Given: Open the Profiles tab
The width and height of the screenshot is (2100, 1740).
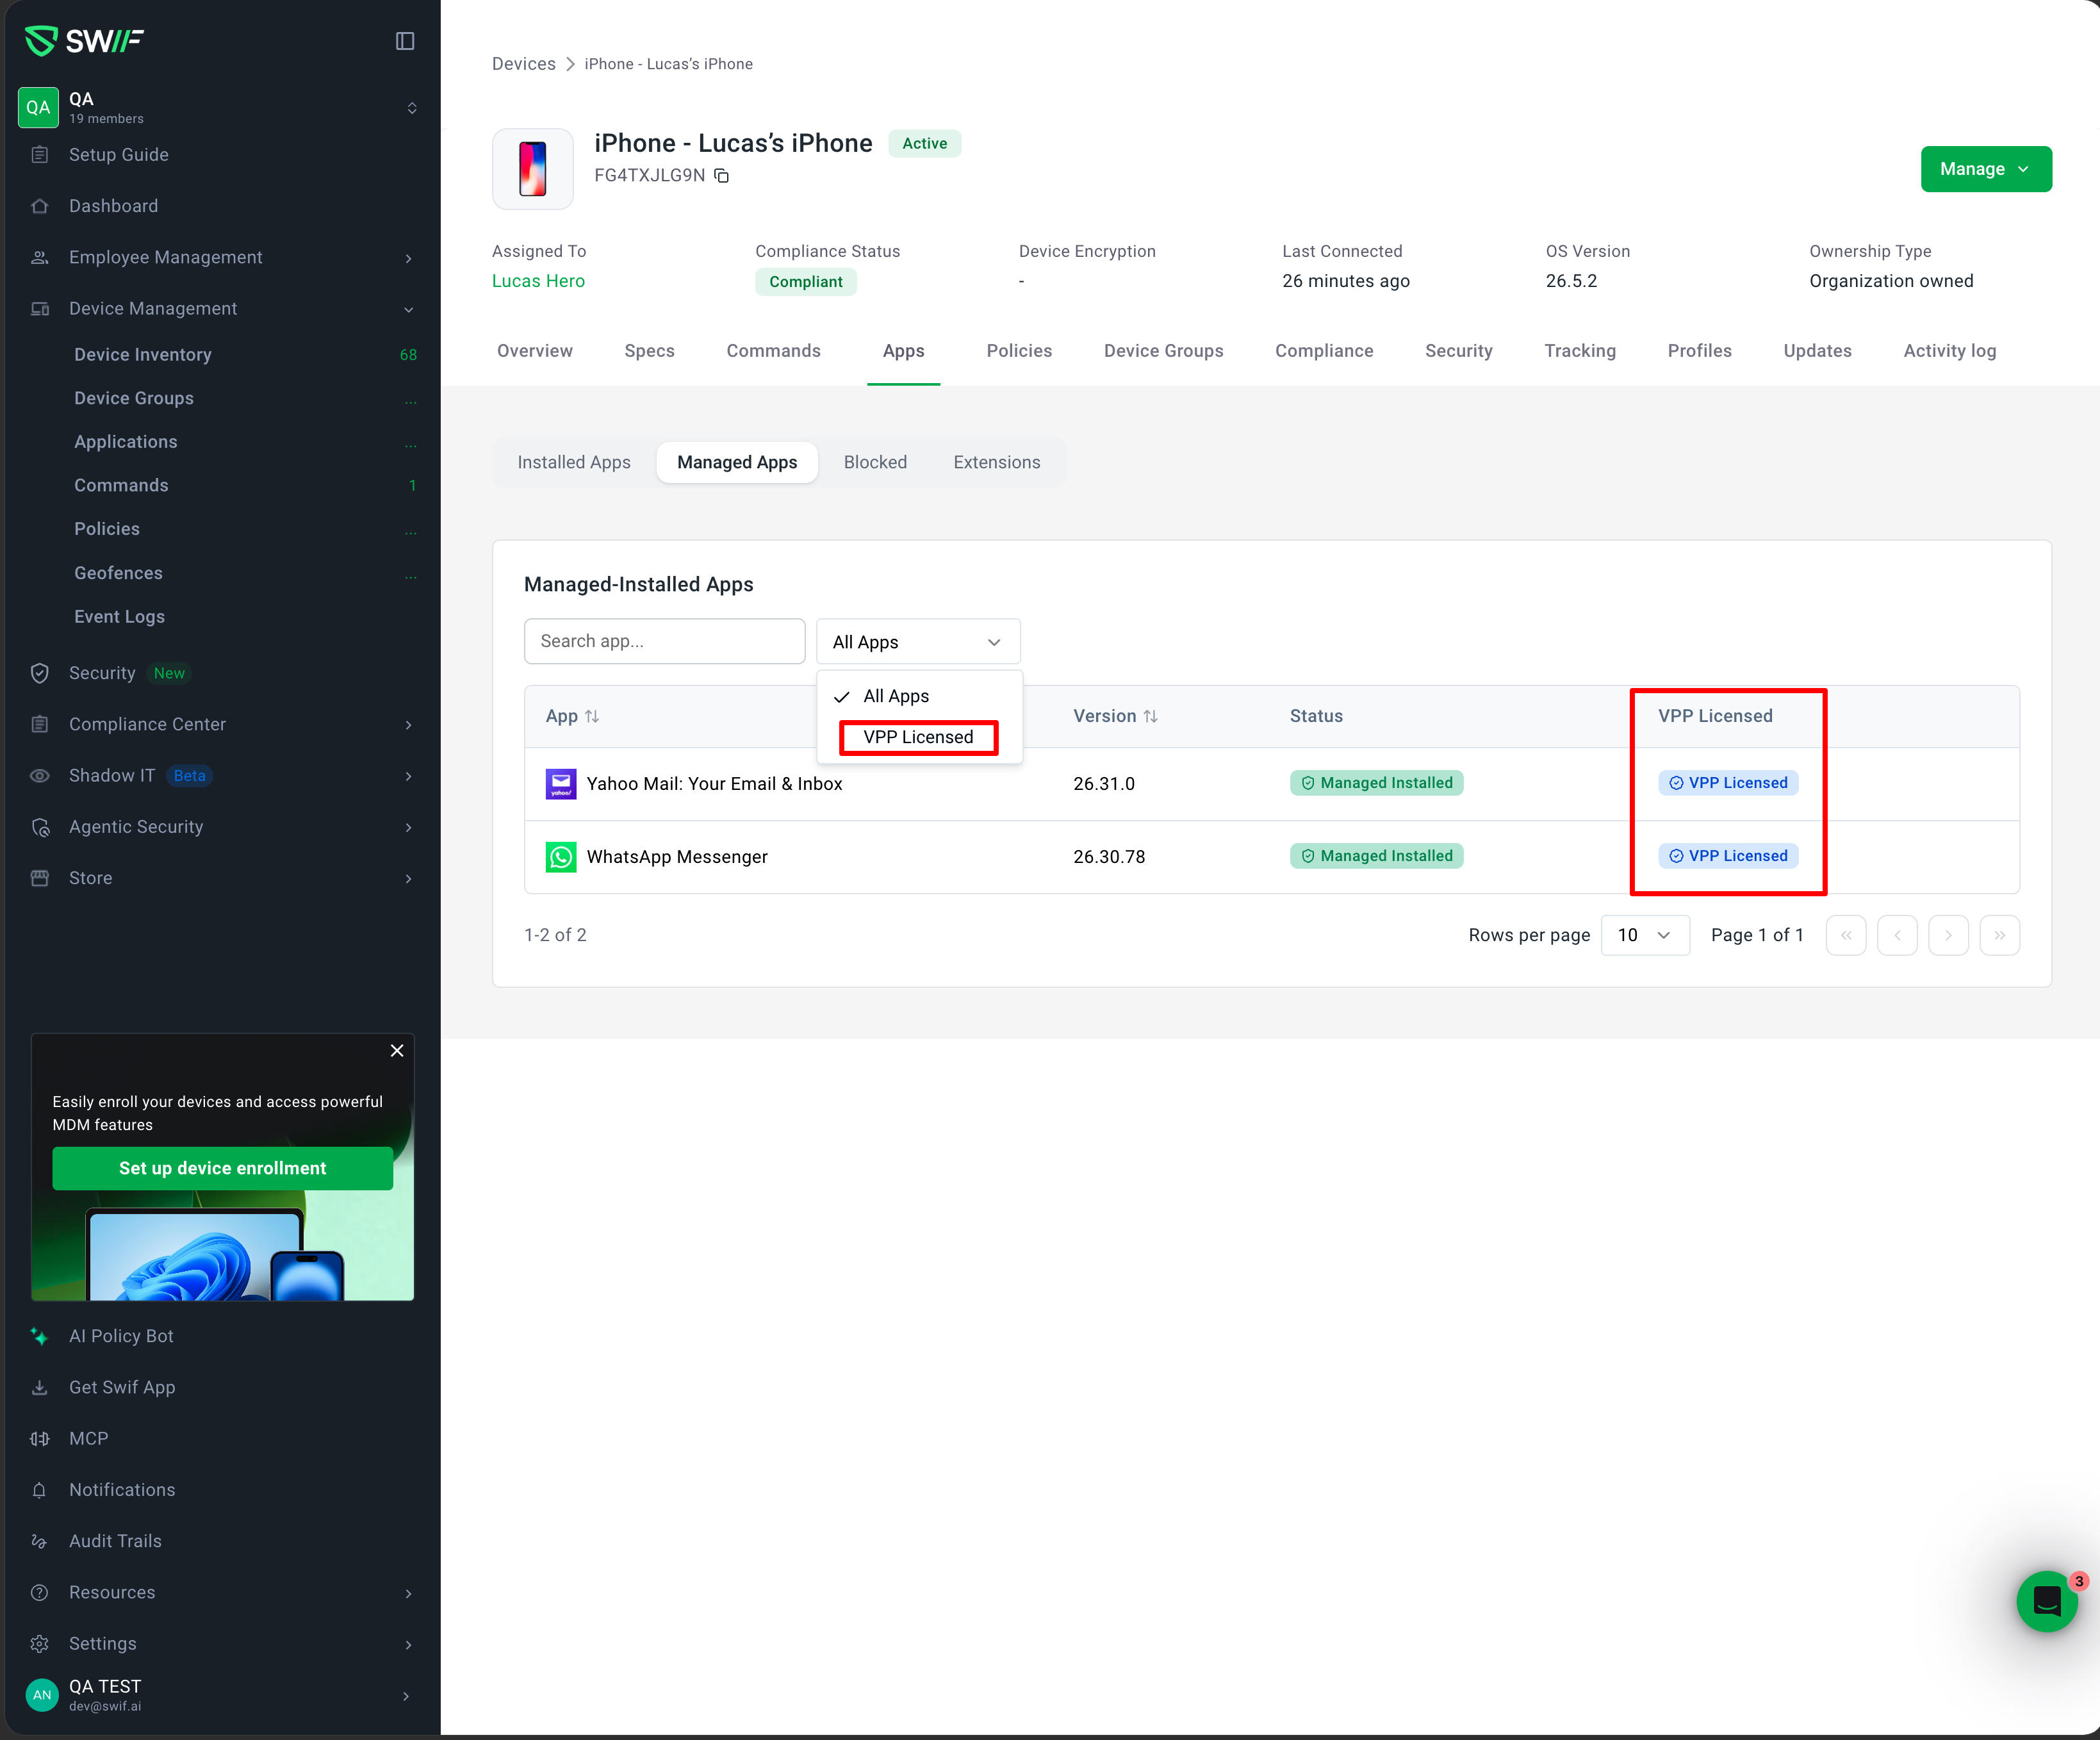Looking at the screenshot, I should tap(1699, 351).
